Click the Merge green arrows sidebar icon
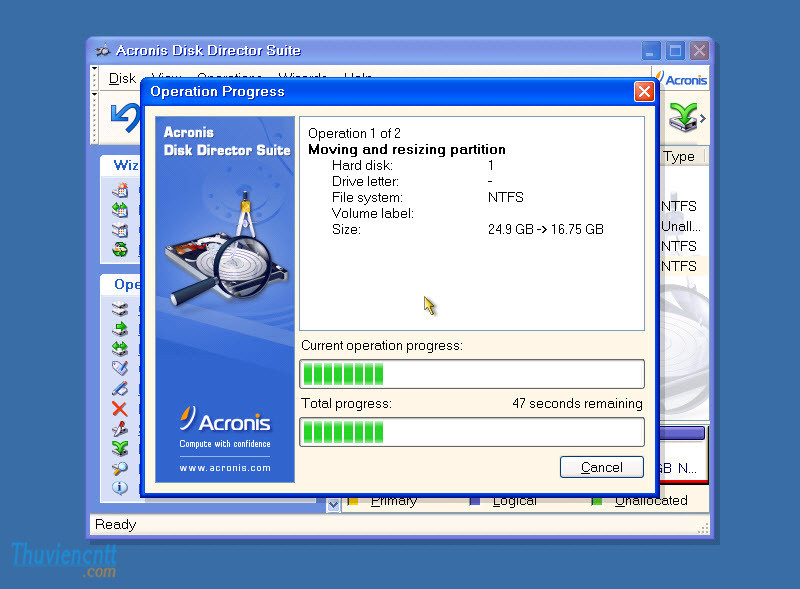800x589 pixels. 120,448
